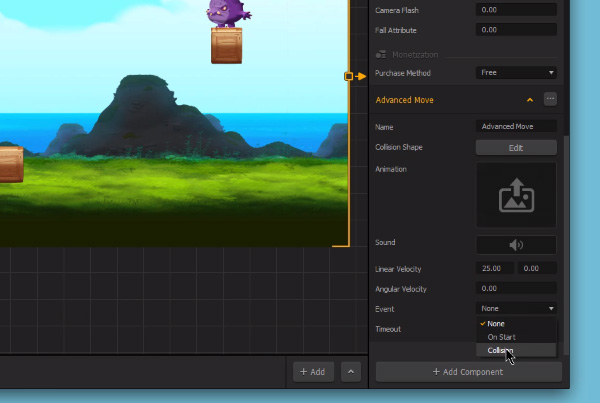Expand the panel with the up chevron
Image resolution: width=600 pixels, height=403 pixels.
click(351, 372)
